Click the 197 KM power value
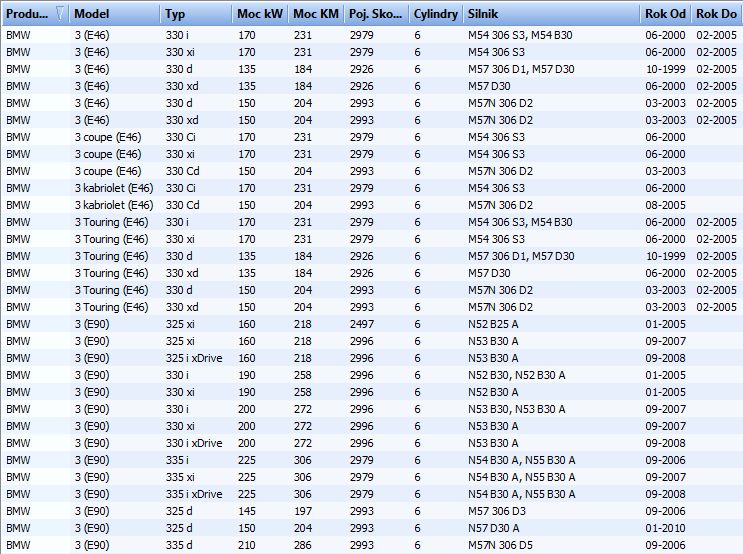Viewport: 743px width, 554px height. pos(302,511)
